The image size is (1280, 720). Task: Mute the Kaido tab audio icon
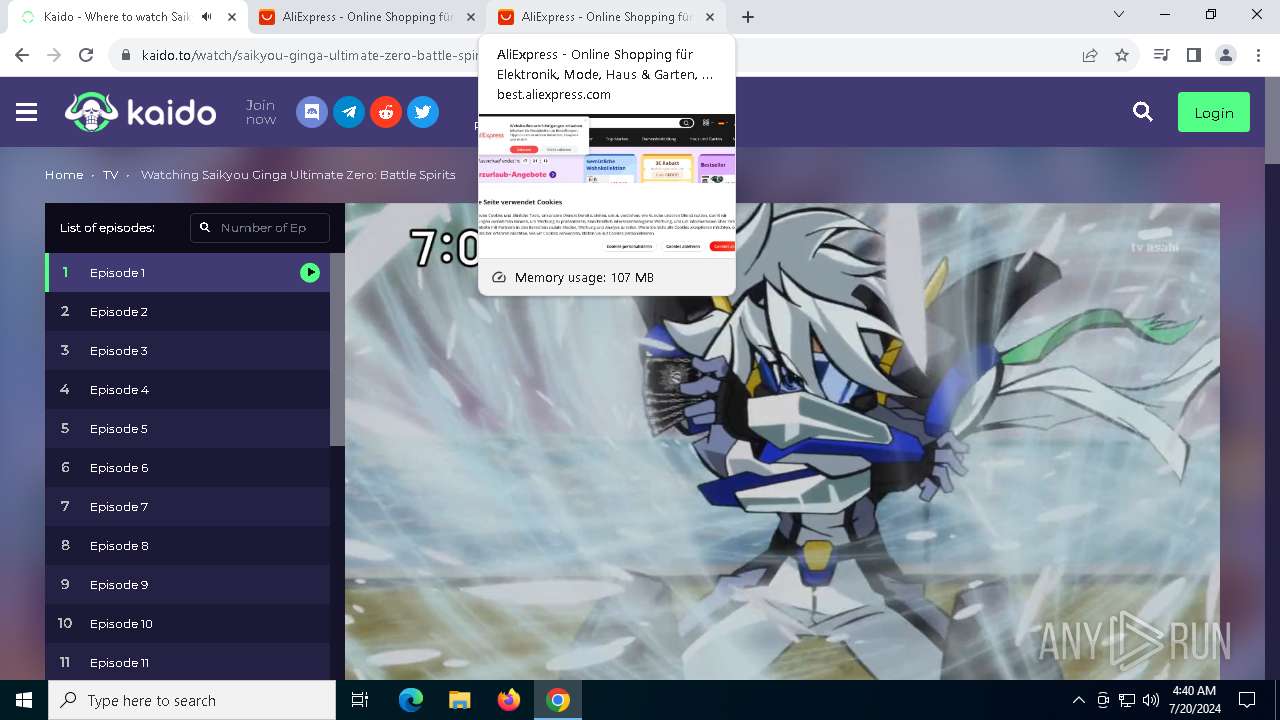pyautogui.click(x=207, y=17)
